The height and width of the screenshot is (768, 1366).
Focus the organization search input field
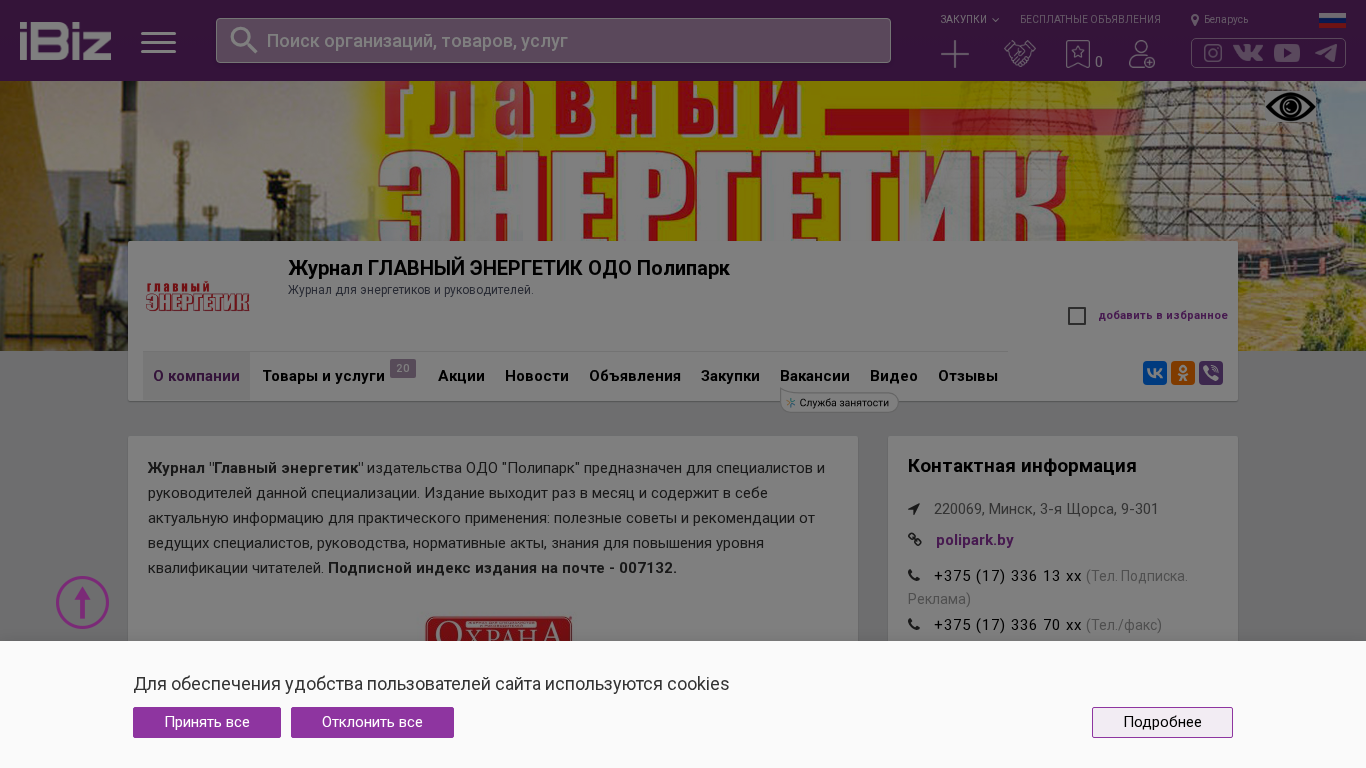[x=553, y=41]
